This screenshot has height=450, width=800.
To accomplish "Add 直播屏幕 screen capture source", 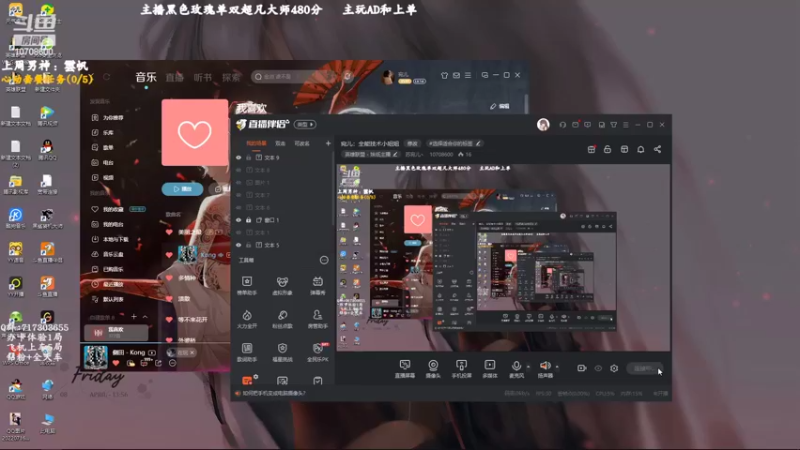I will (405, 368).
